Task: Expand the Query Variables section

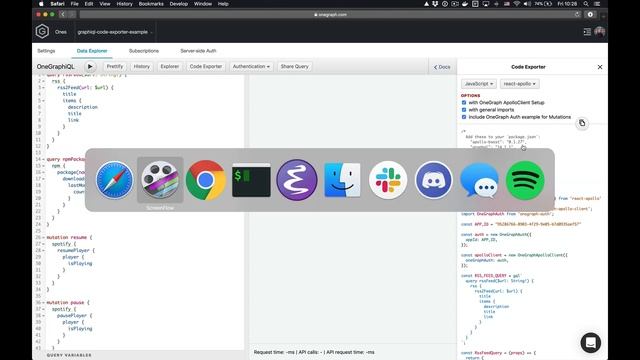Action: click(69, 355)
